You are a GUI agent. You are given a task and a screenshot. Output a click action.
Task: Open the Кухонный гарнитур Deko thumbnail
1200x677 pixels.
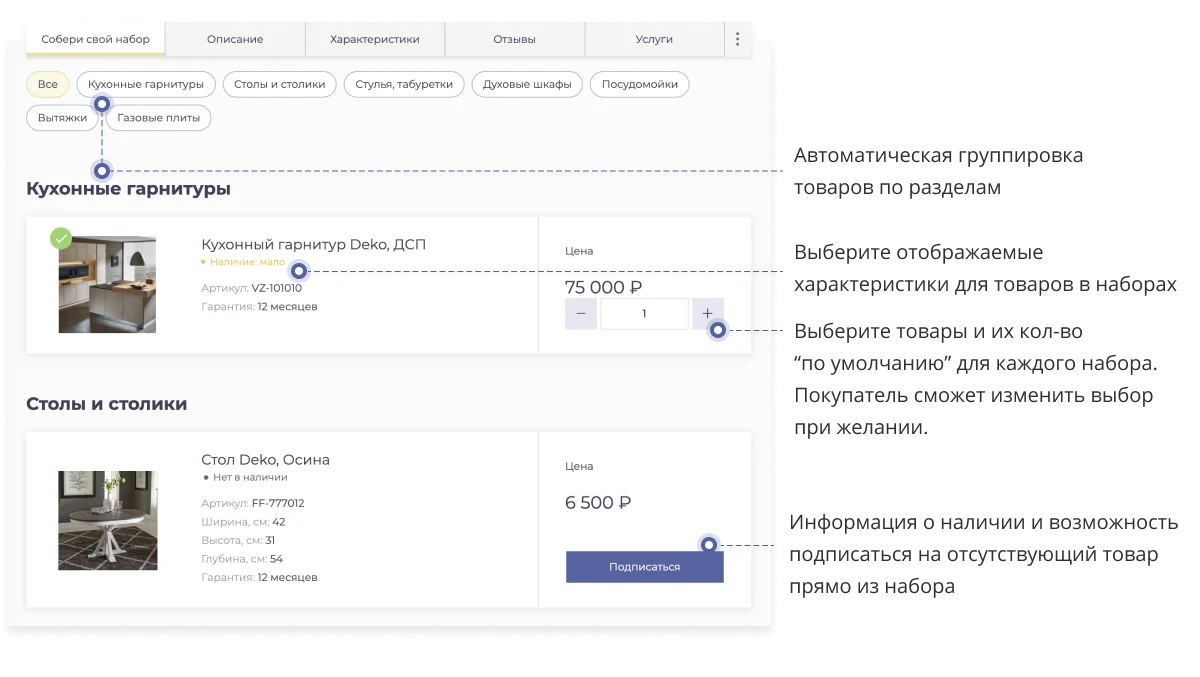[x=107, y=284]
